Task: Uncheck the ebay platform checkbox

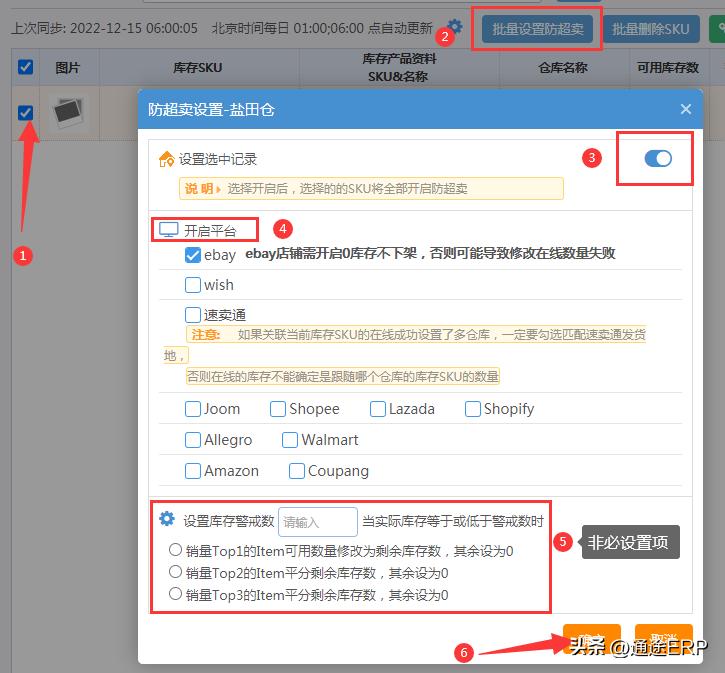Action: [x=192, y=255]
